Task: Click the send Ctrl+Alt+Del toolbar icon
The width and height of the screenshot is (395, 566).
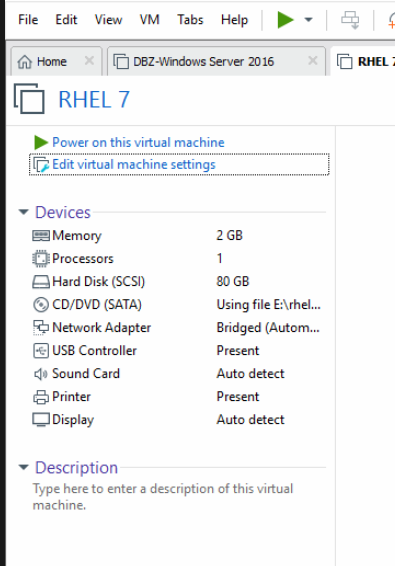Action: point(350,19)
